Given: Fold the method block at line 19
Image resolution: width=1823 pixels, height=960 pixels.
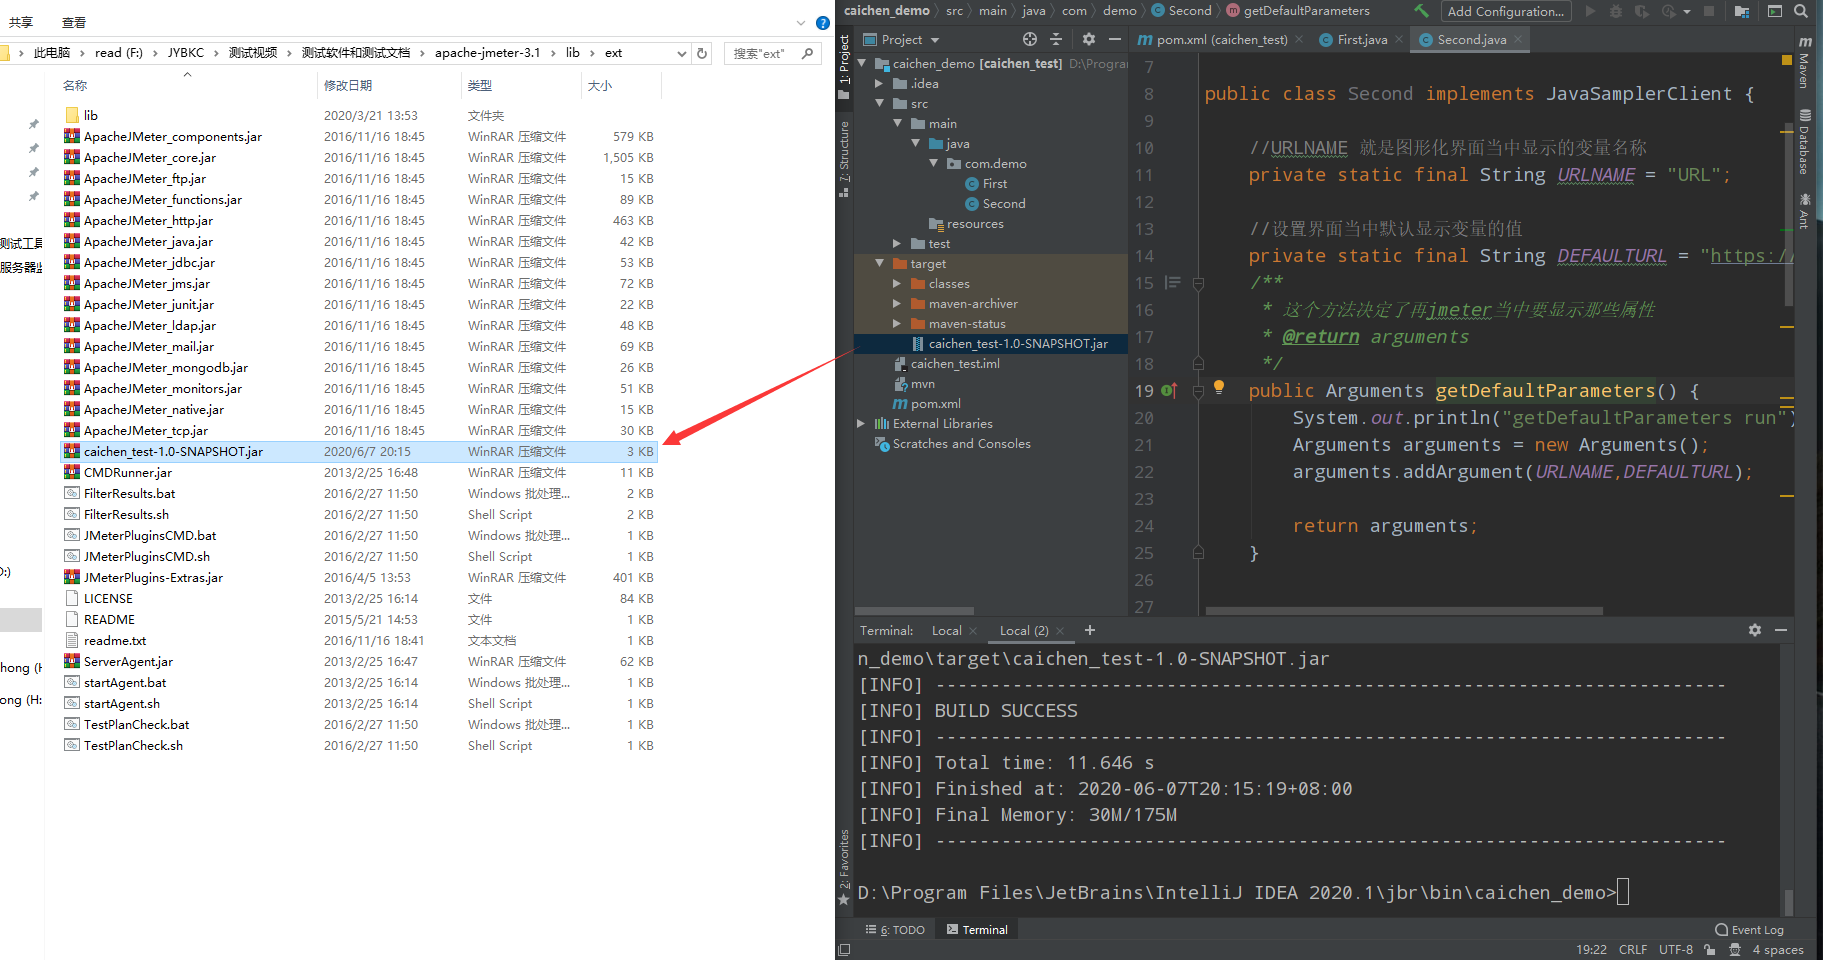Looking at the screenshot, I should (x=1198, y=391).
